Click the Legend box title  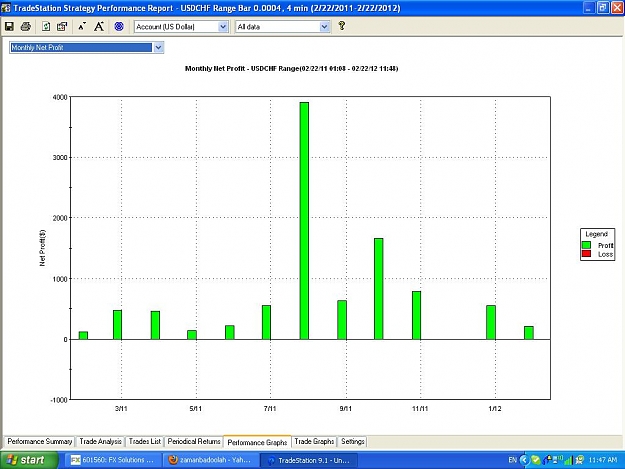tap(597, 234)
